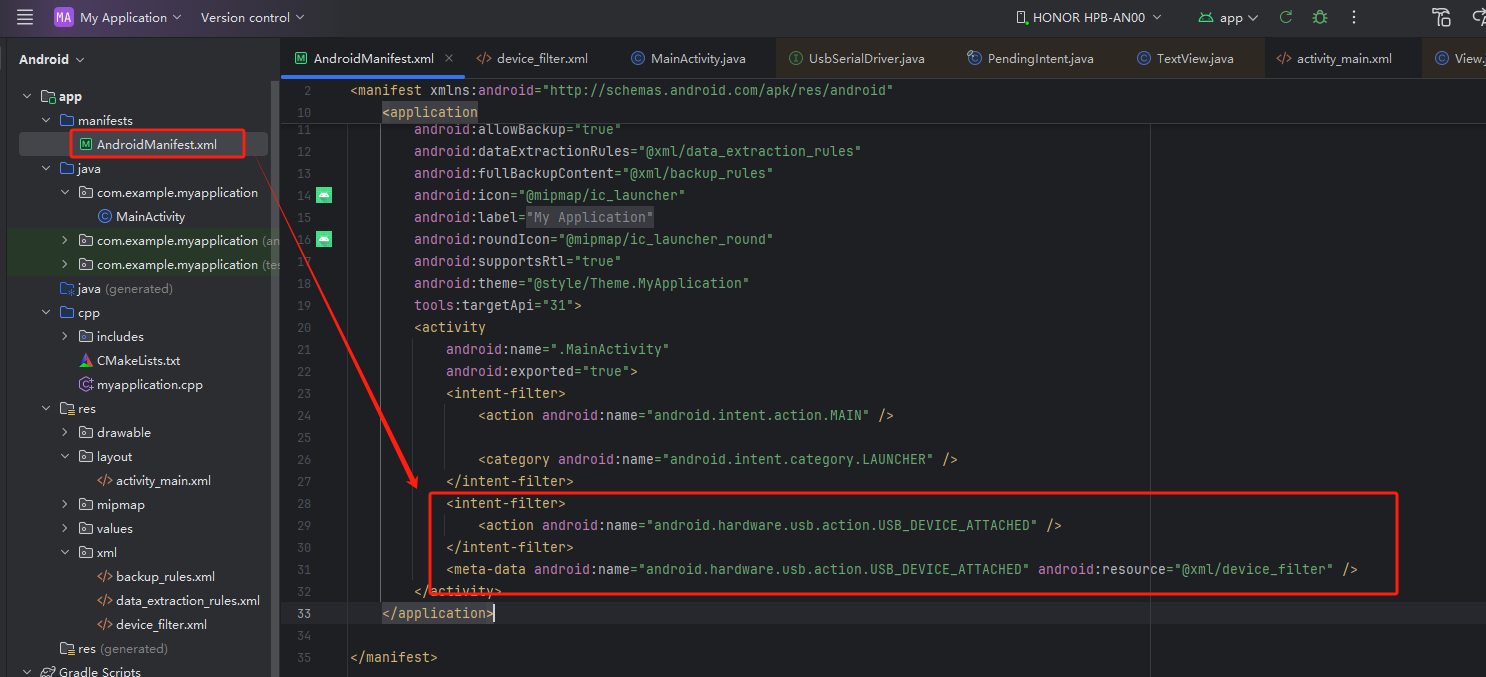
Task: Click line number 33 in the gutter
Action: pyautogui.click(x=304, y=613)
